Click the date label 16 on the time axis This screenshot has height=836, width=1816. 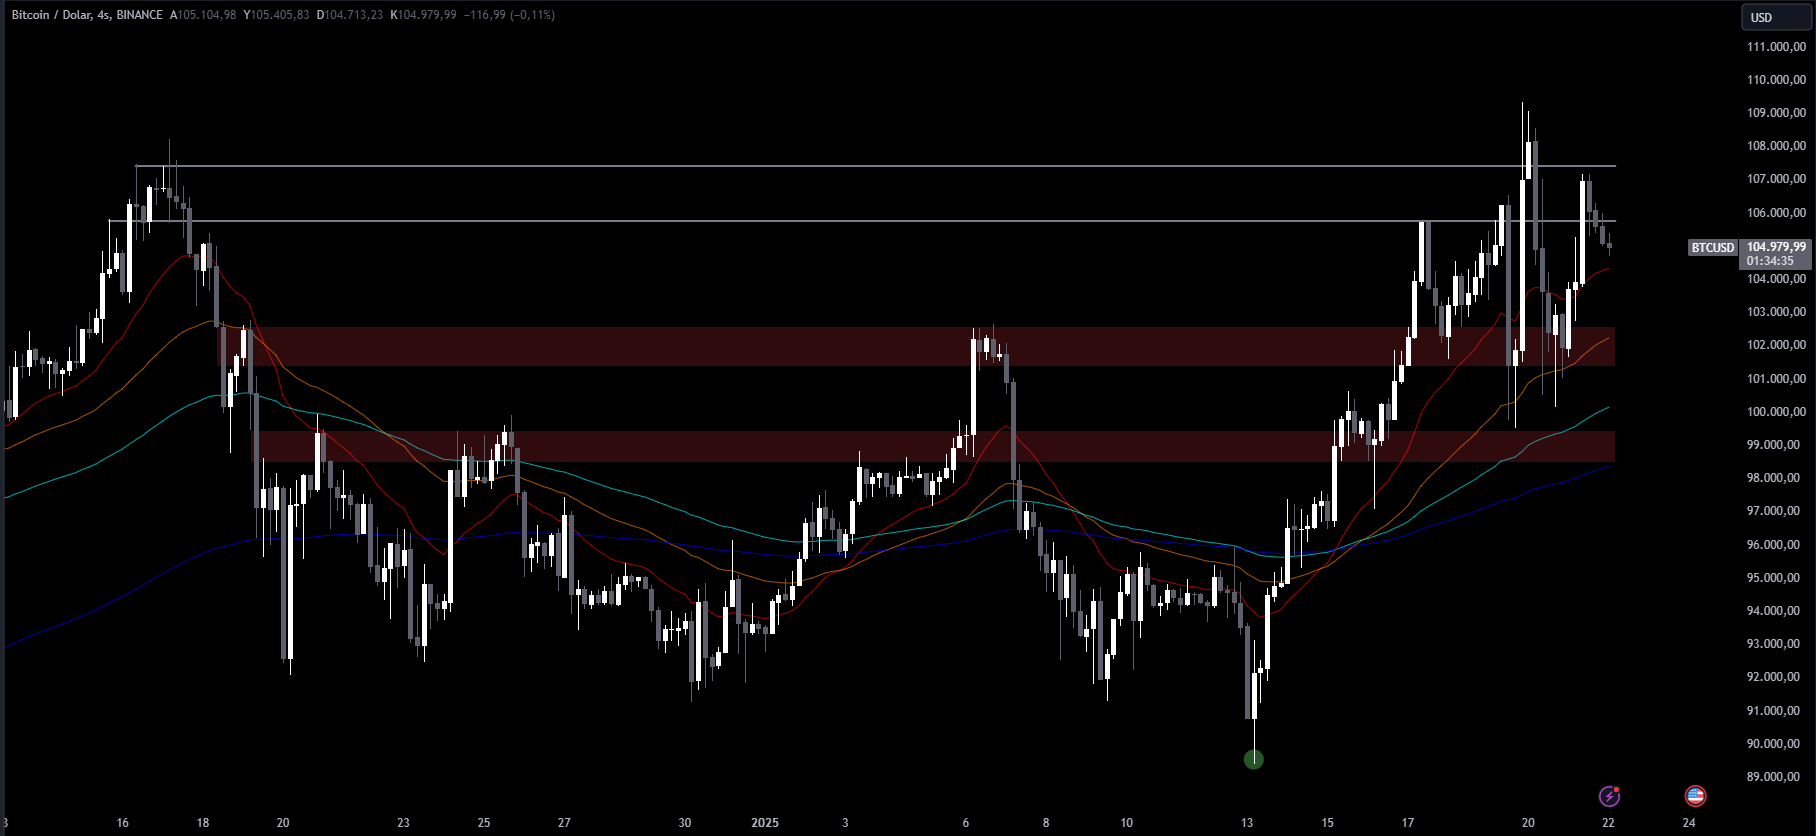click(123, 823)
